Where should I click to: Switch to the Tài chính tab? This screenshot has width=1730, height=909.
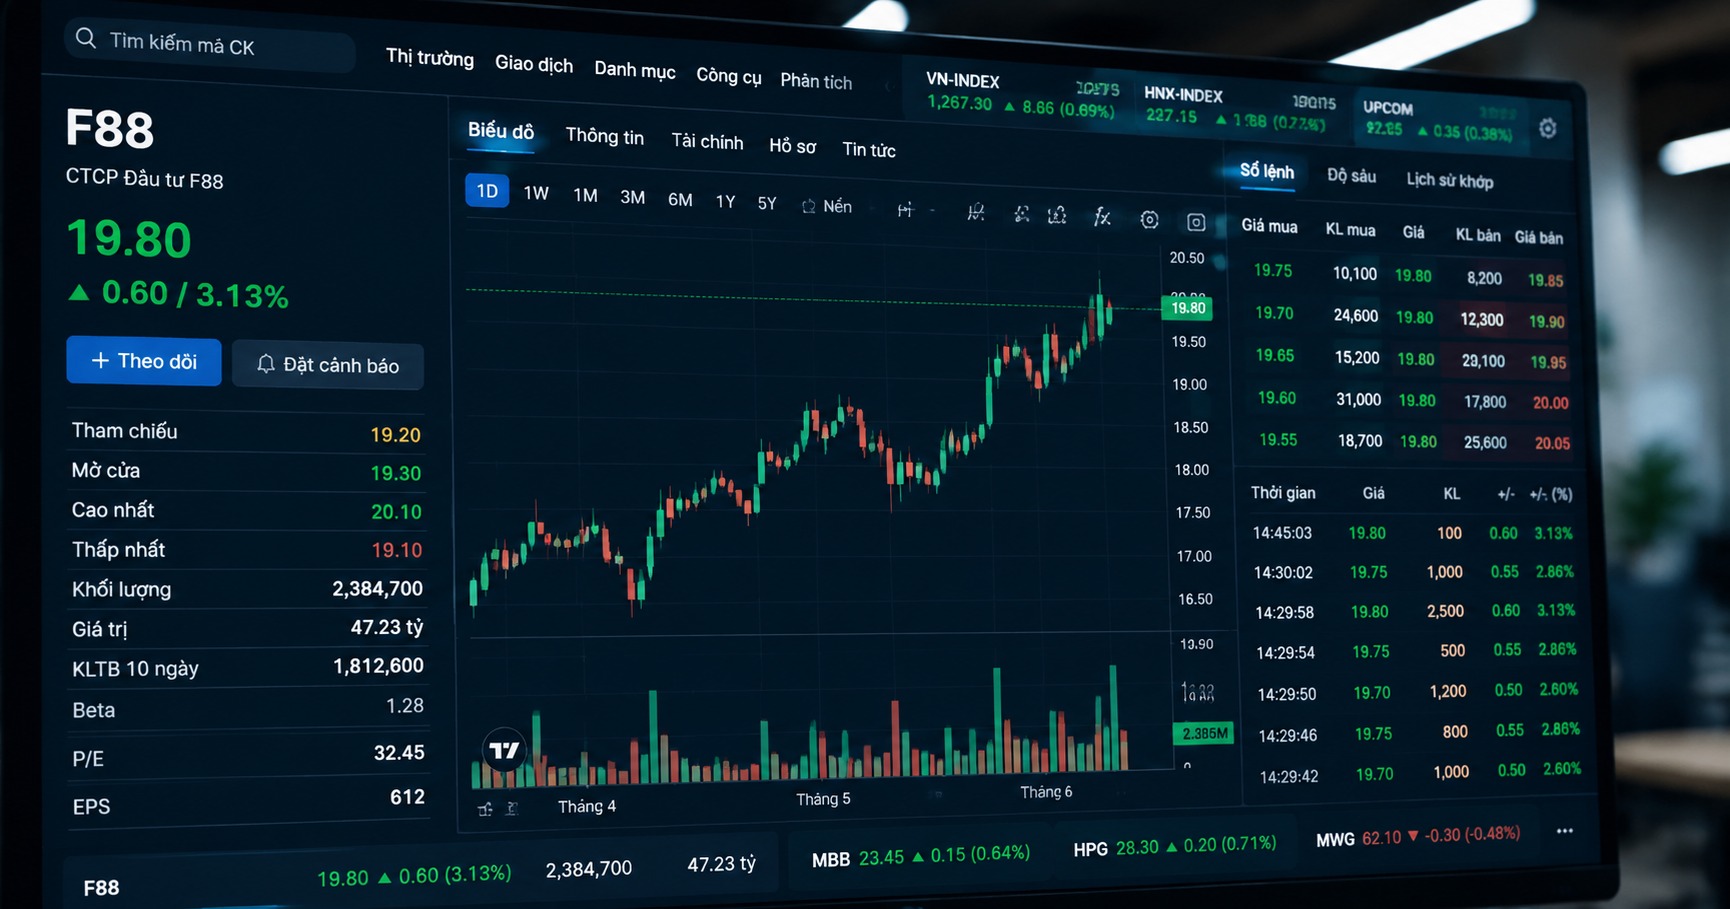[x=707, y=141]
